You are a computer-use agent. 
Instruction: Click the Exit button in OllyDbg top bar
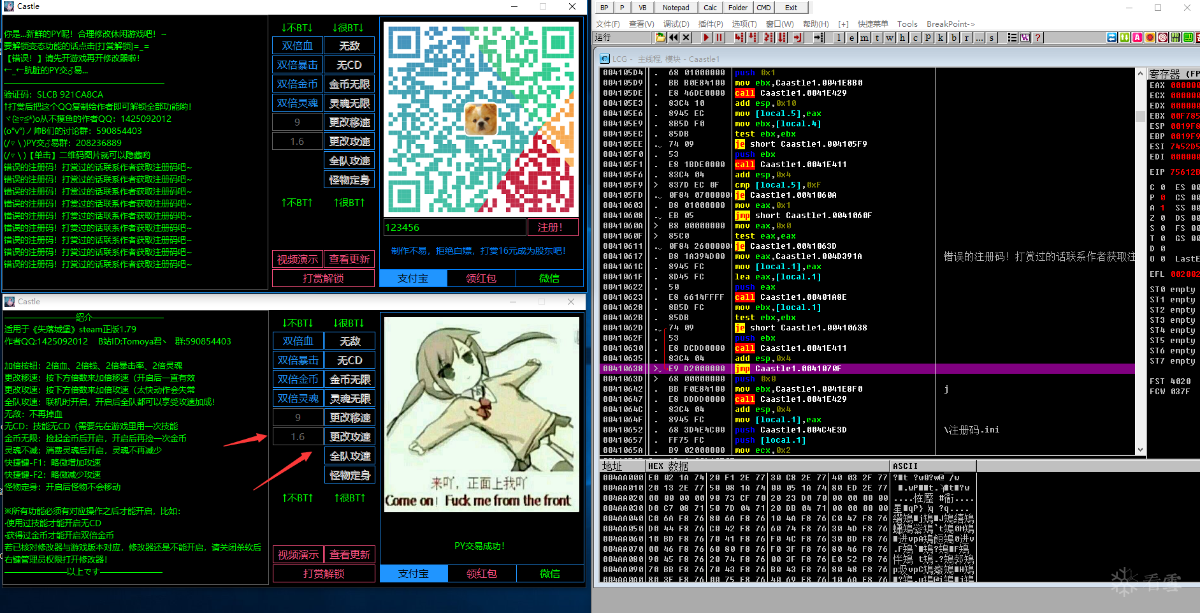click(x=793, y=7)
